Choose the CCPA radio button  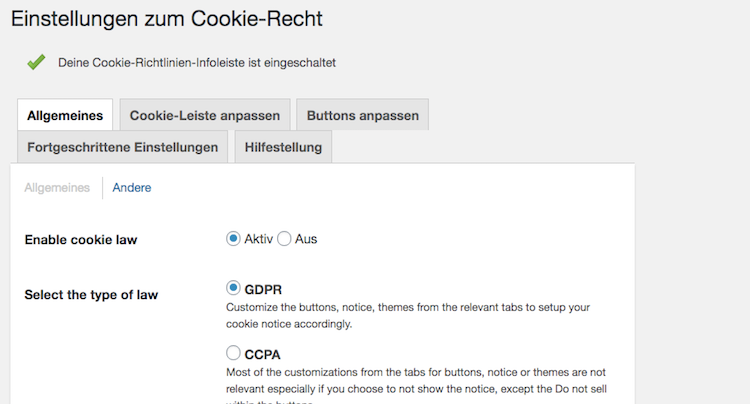[x=233, y=352]
